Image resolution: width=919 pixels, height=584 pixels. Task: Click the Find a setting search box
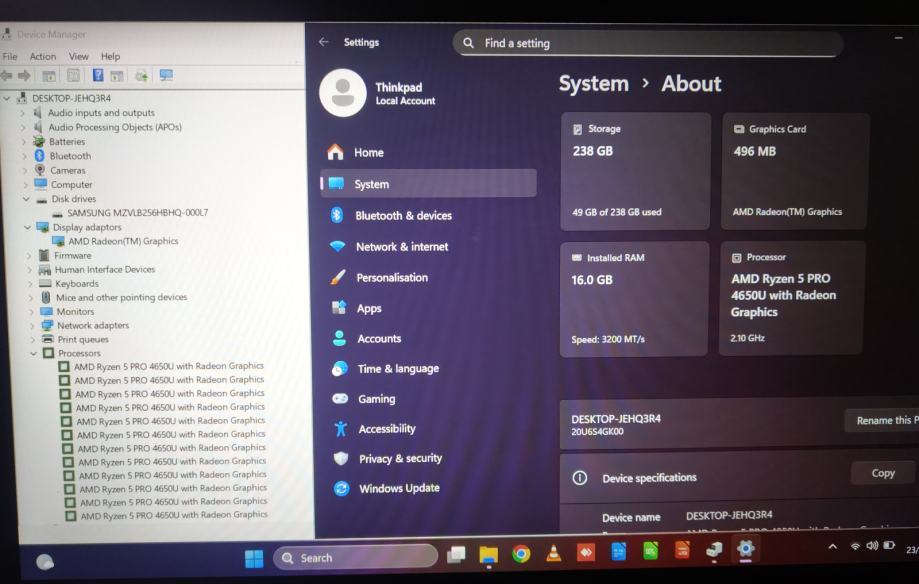coord(648,43)
